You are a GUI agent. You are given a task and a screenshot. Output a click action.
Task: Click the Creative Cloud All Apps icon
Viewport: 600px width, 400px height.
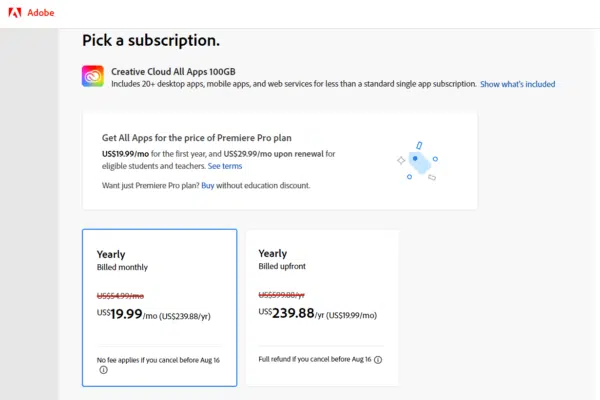pyautogui.click(x=93, y=76)
